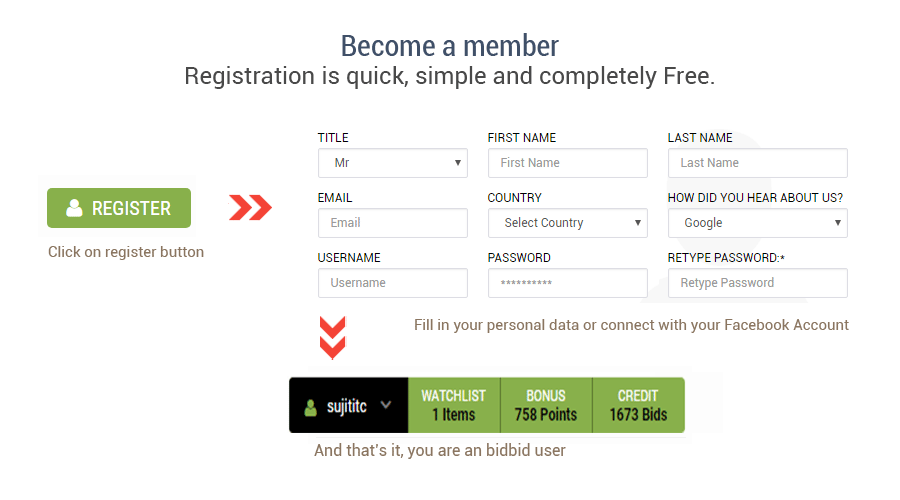
Task: Click the Become a member heading
Action: tap(449, 46)
